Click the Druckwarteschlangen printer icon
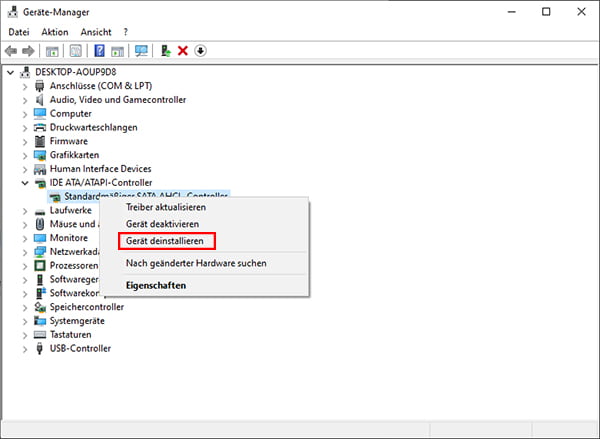Image resolution: width=600 pixels, height=439 pixels. [x=40, y=127]
